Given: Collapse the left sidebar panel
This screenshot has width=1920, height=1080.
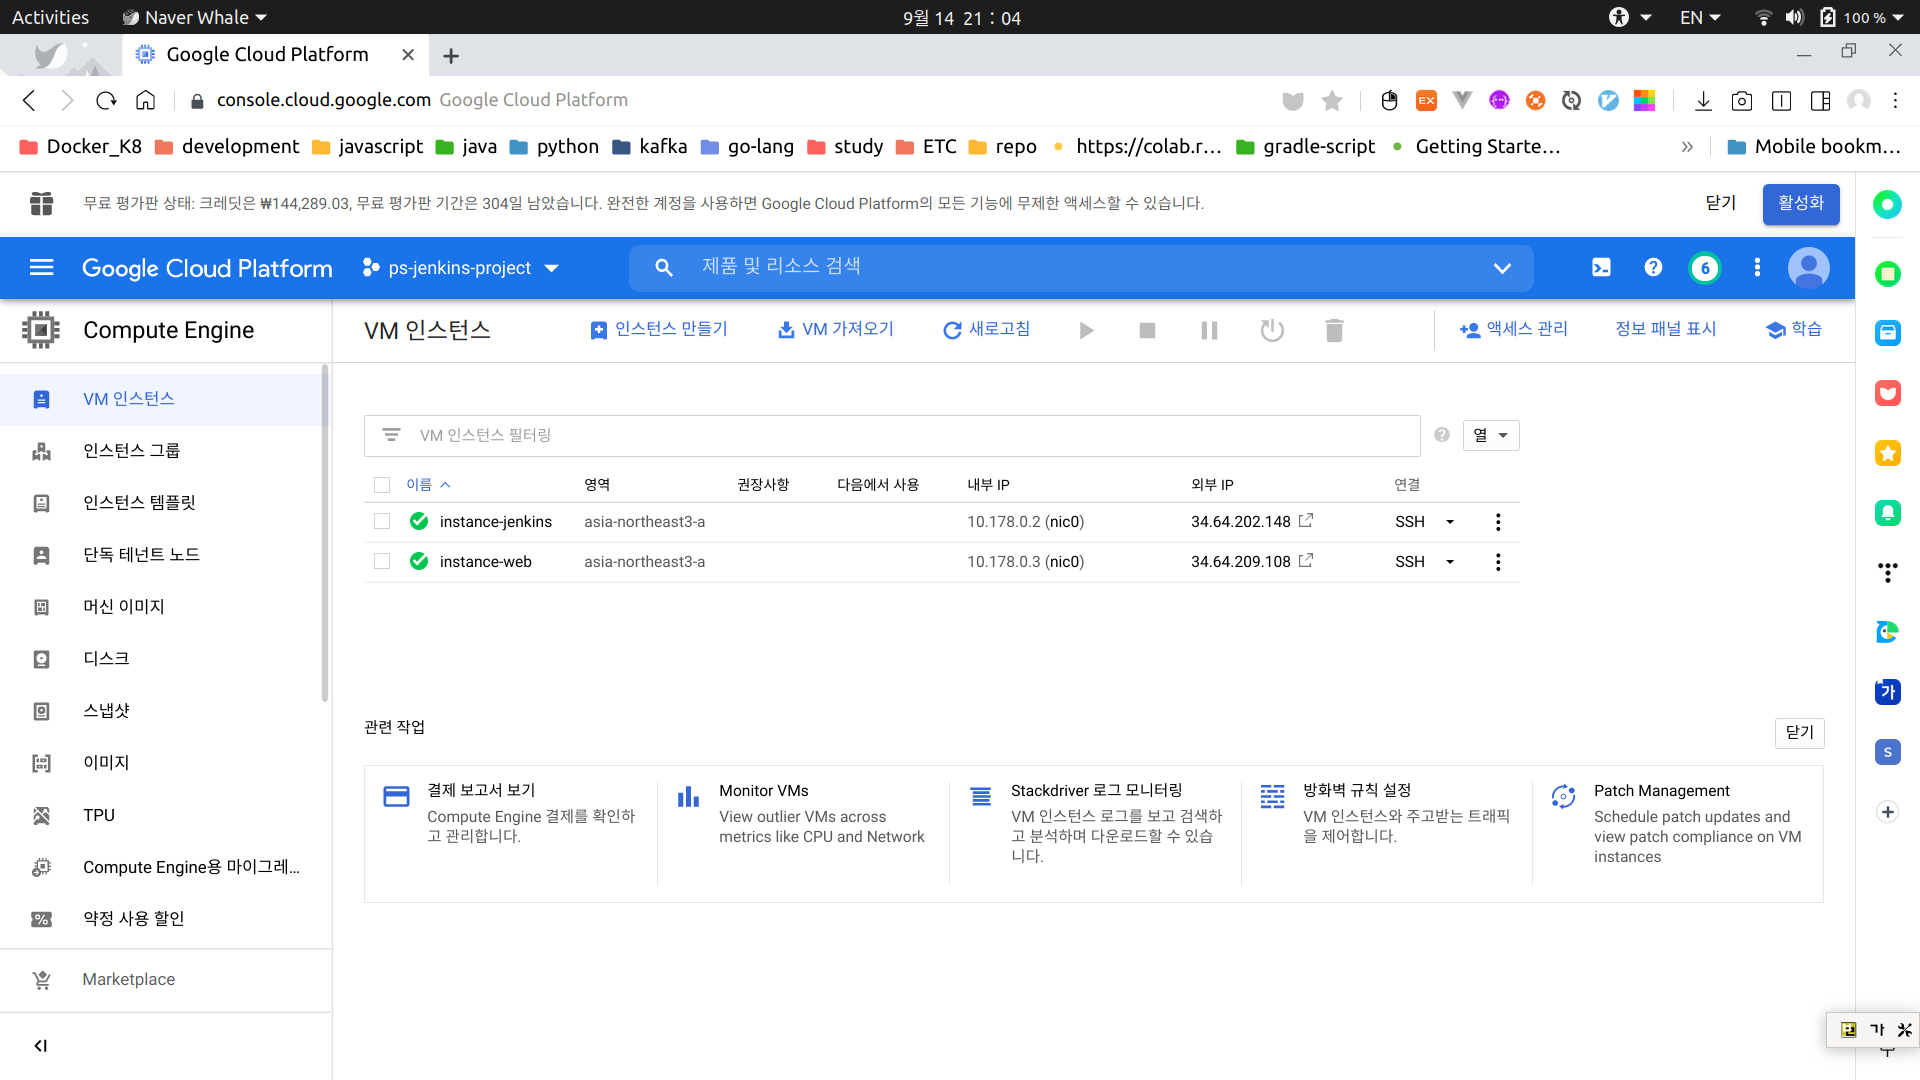Looking at the screenshot, I should point(41,1046).
